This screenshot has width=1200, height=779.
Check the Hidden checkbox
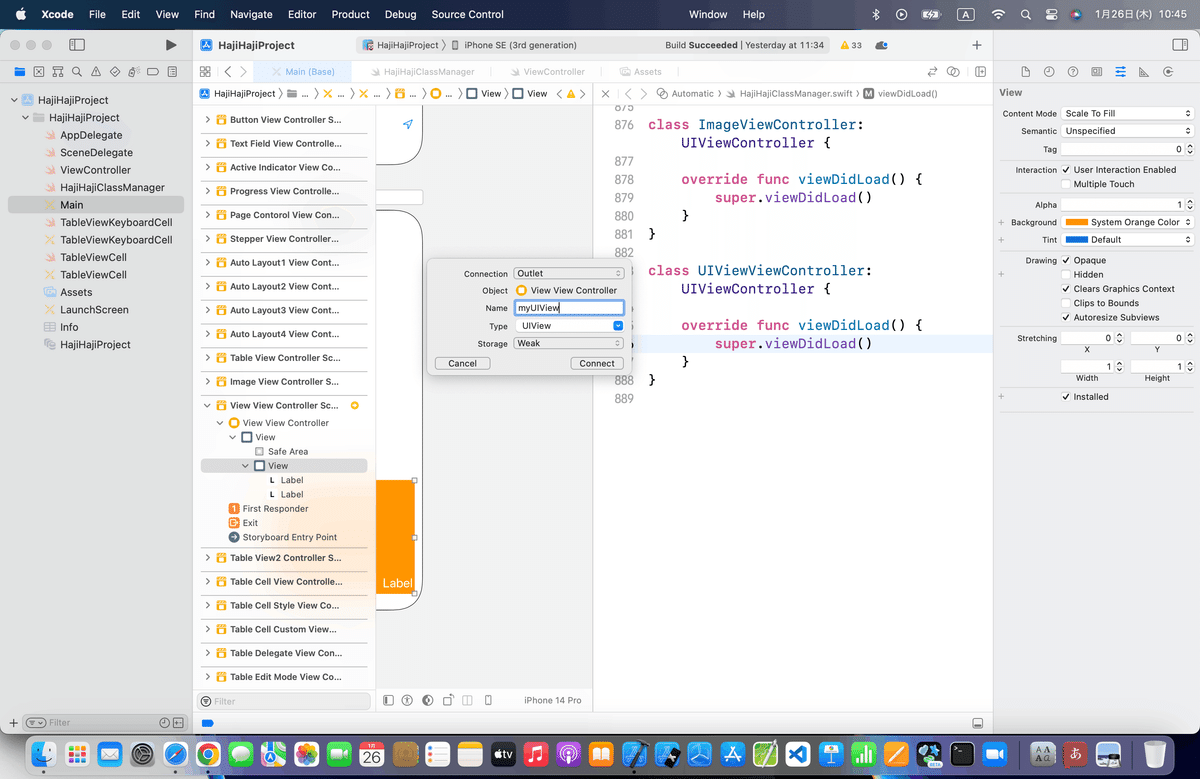(1066, 274)
